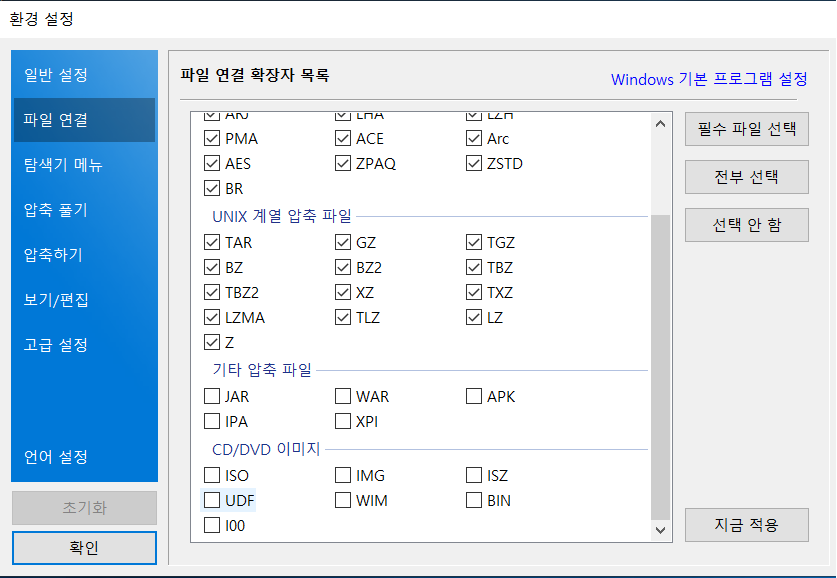Enable the UDF checkbox

(x=212, y=500)
